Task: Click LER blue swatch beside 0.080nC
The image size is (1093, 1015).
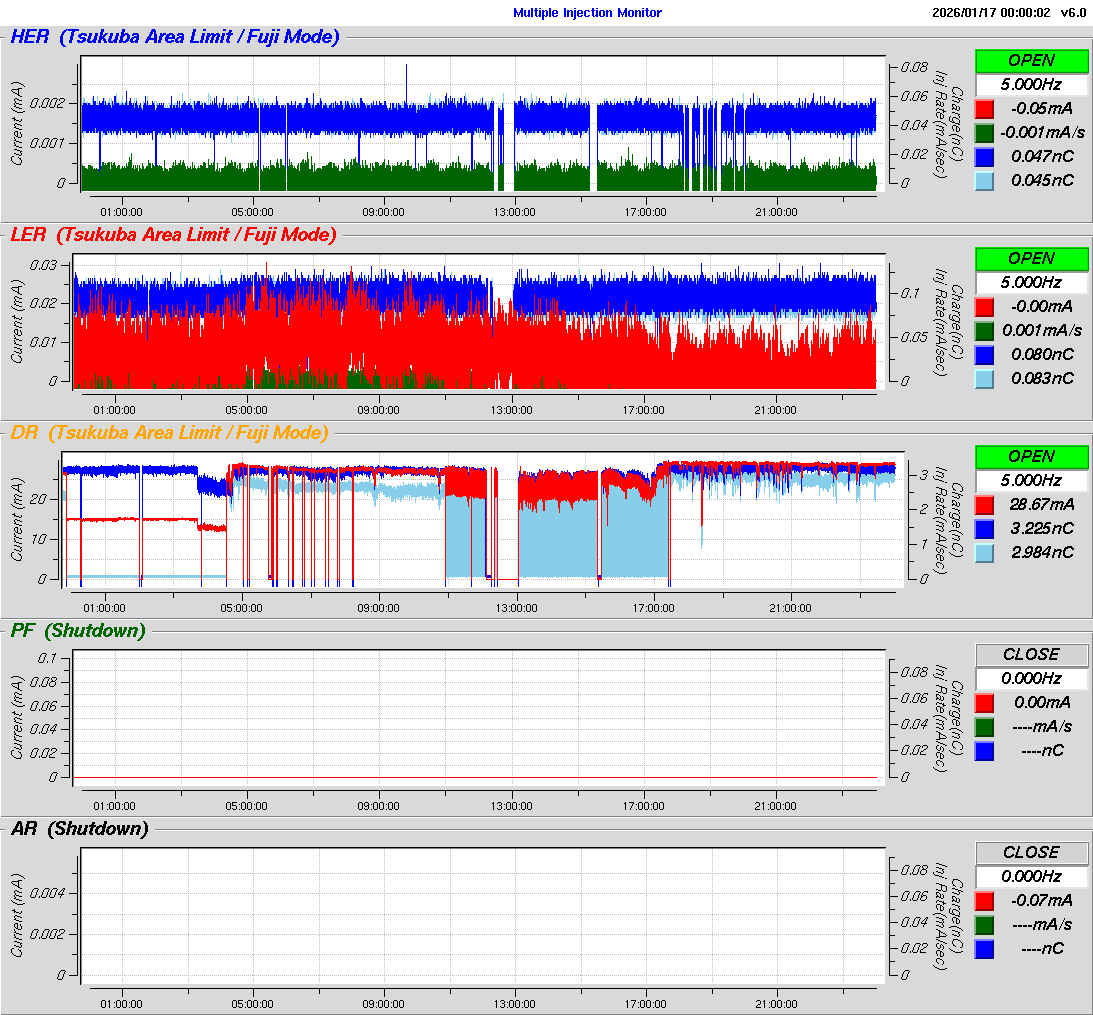Action: tap(984, 355)
